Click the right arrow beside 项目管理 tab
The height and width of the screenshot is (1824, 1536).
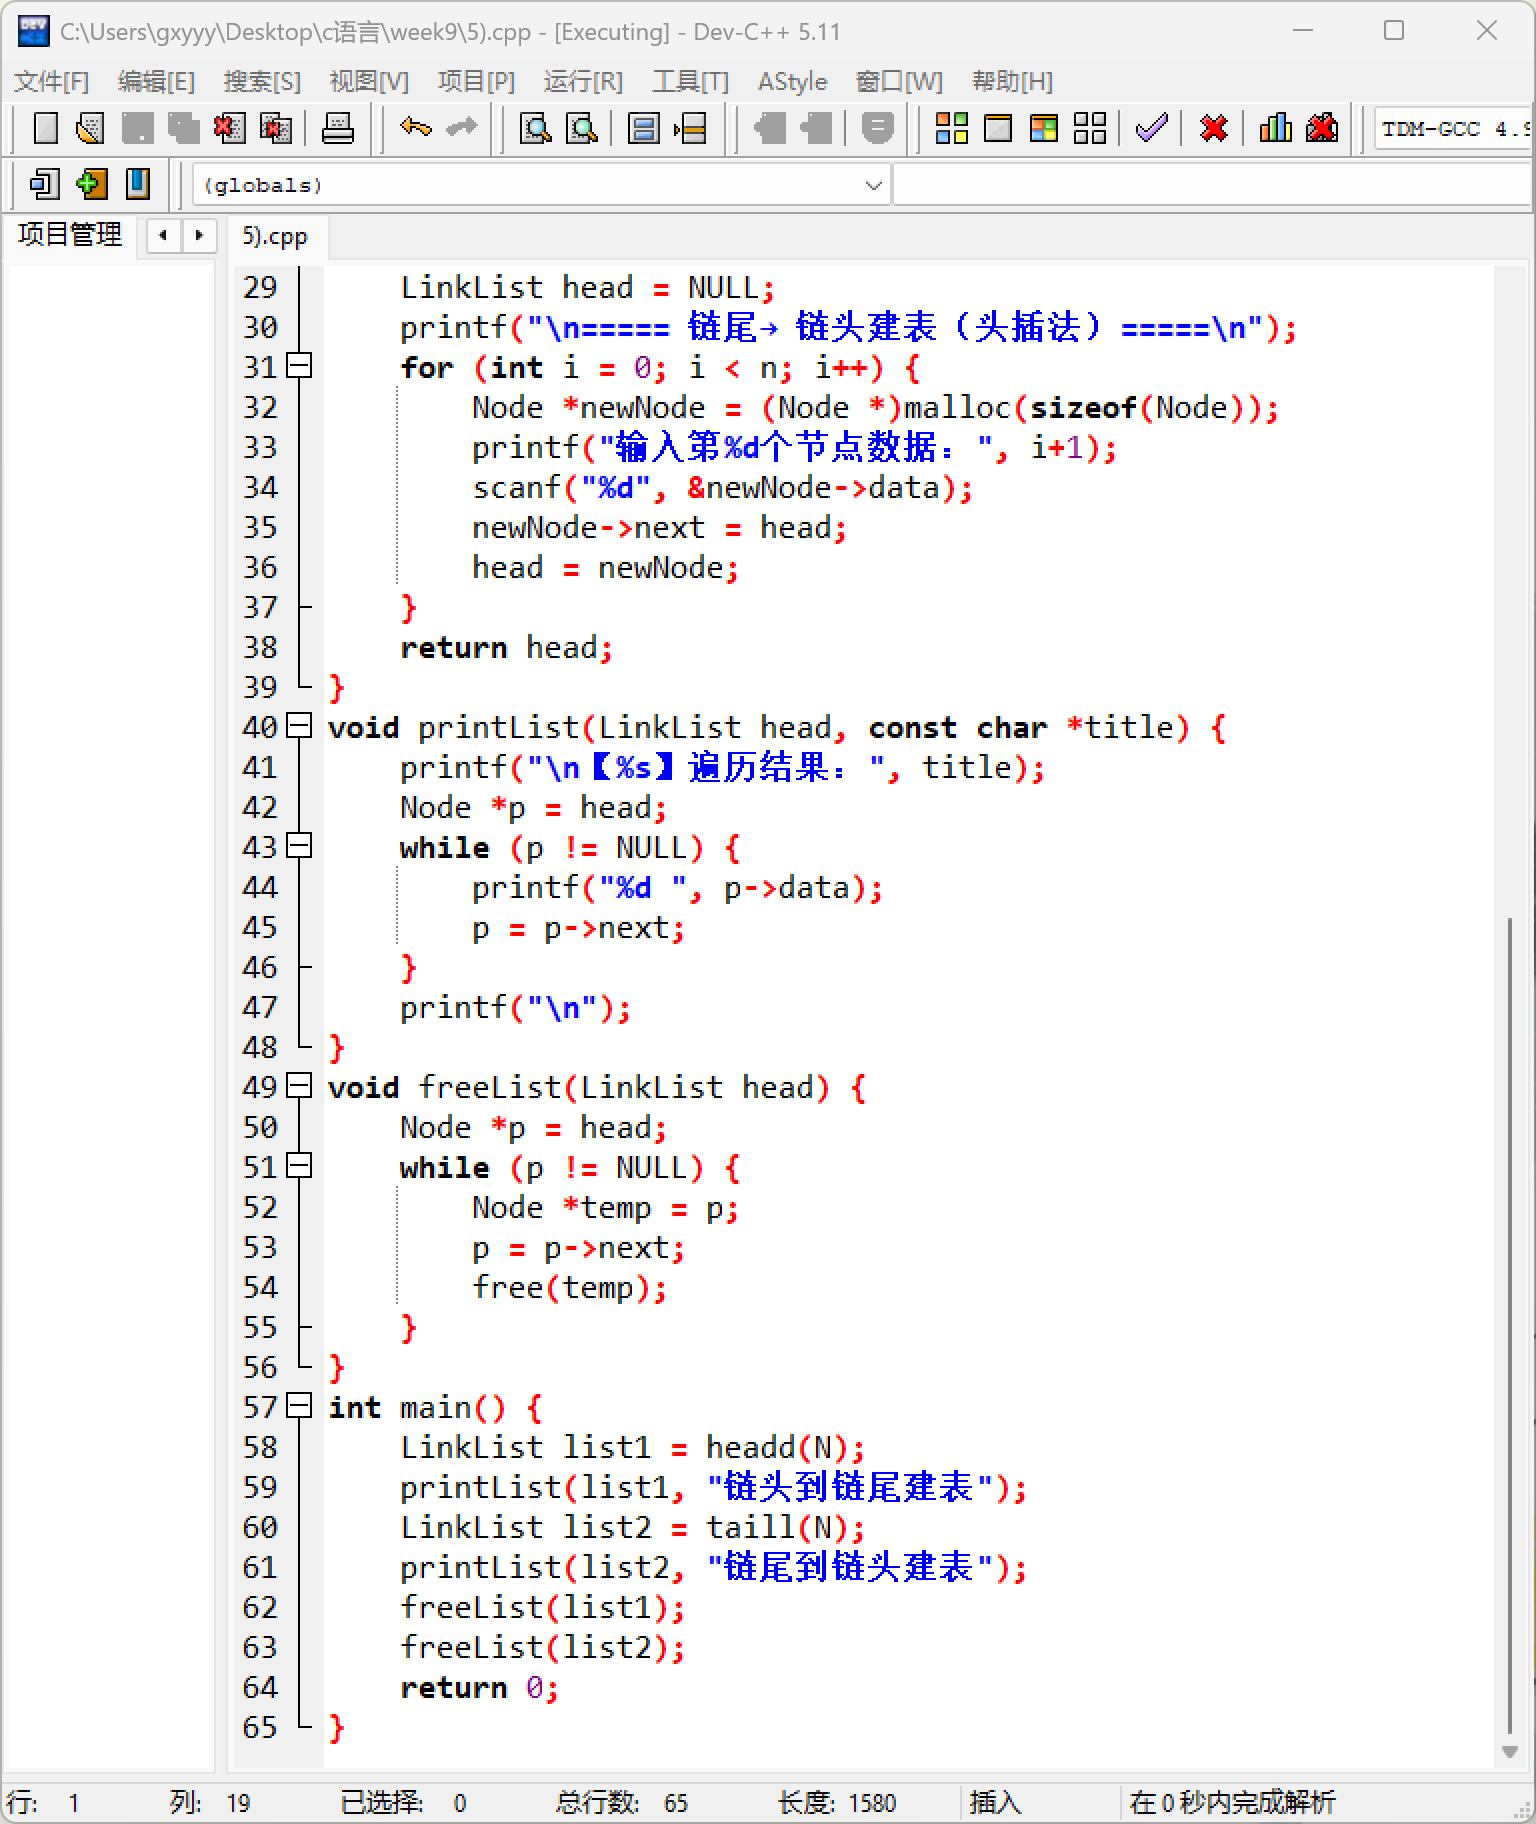point(199,236)
